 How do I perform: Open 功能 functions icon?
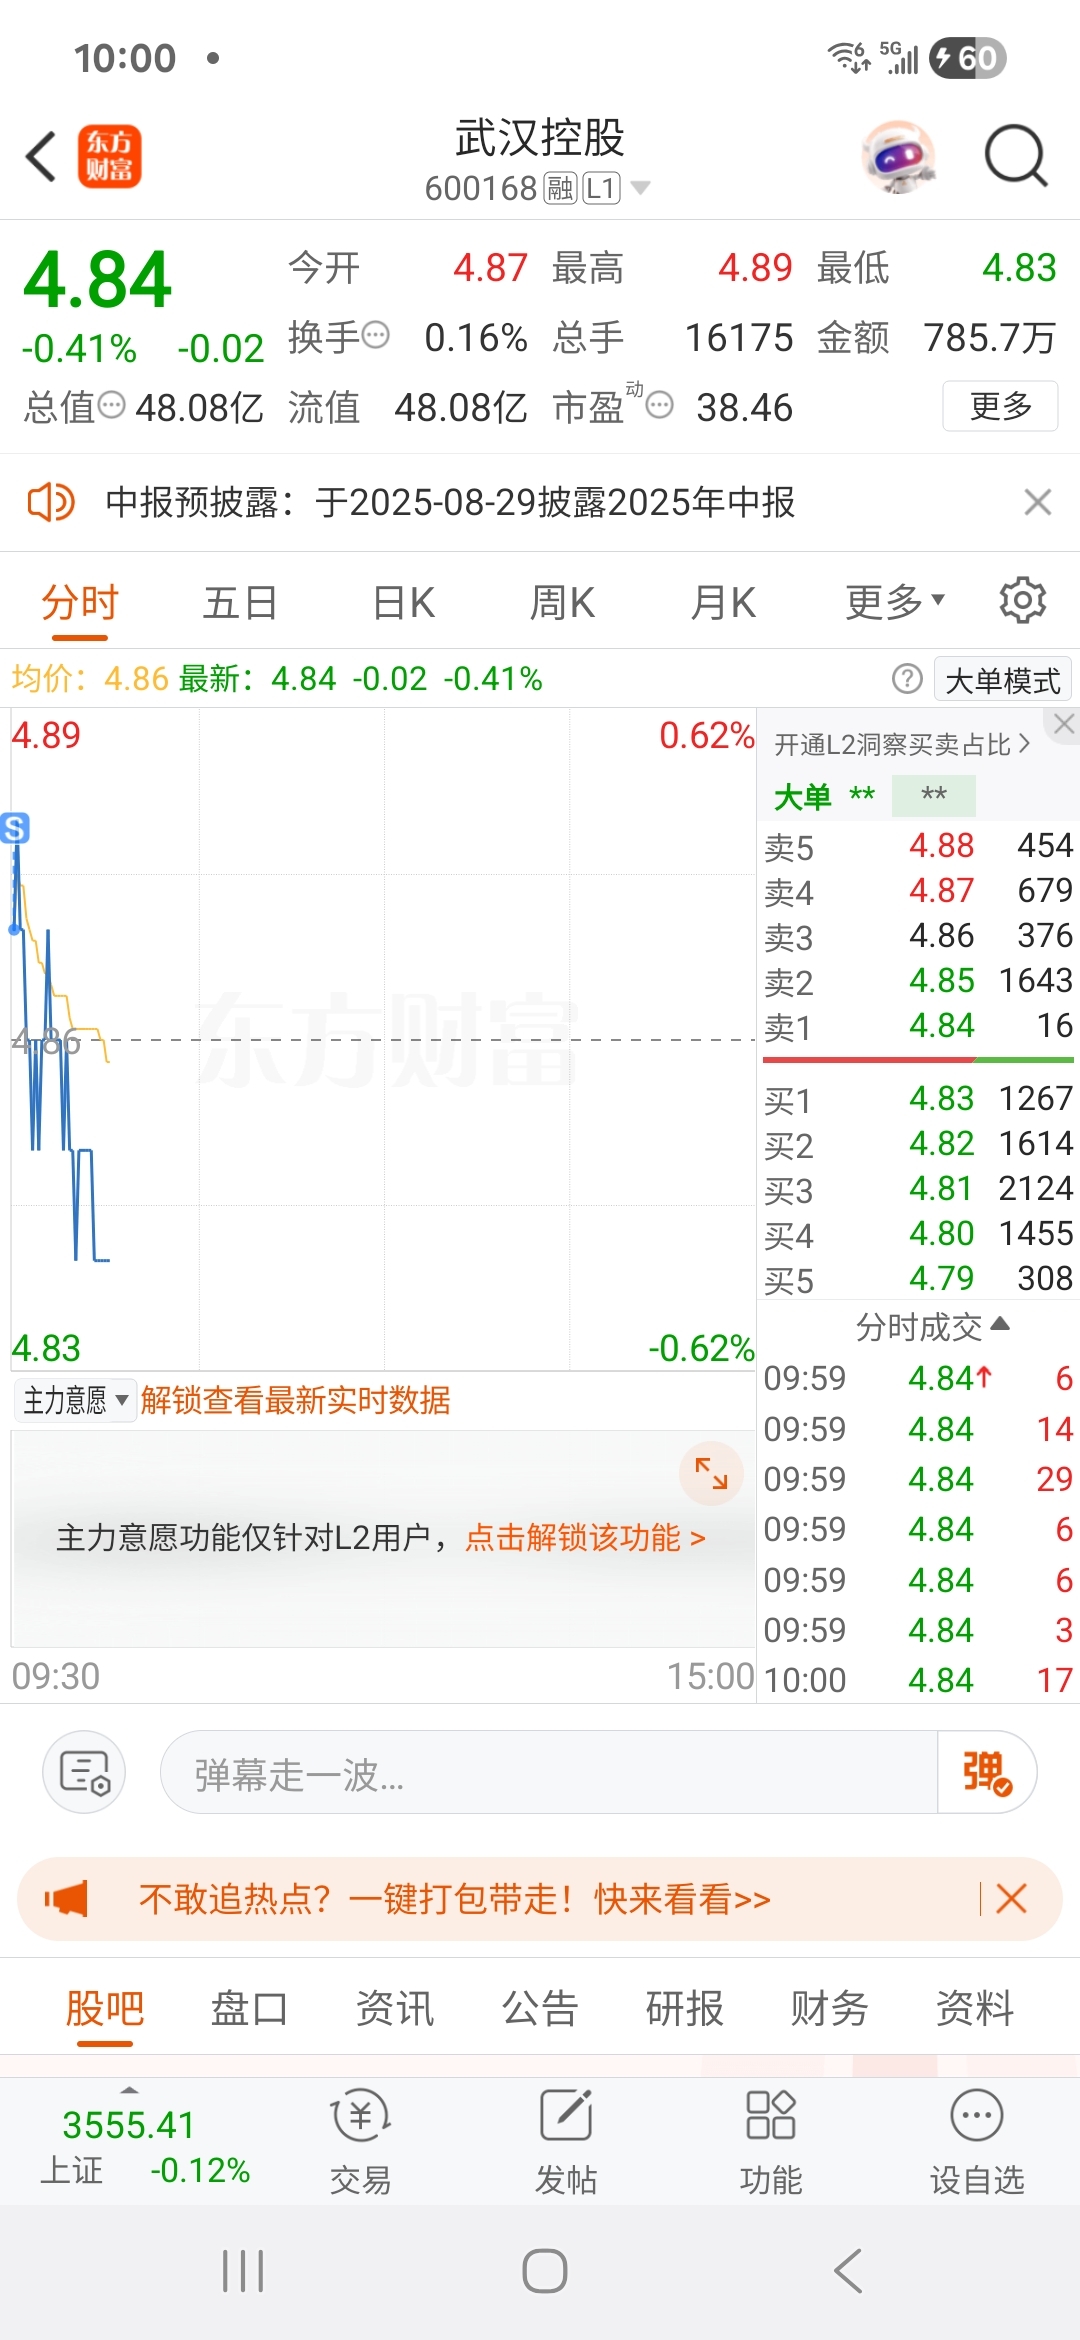click(x=771, y=2142)
